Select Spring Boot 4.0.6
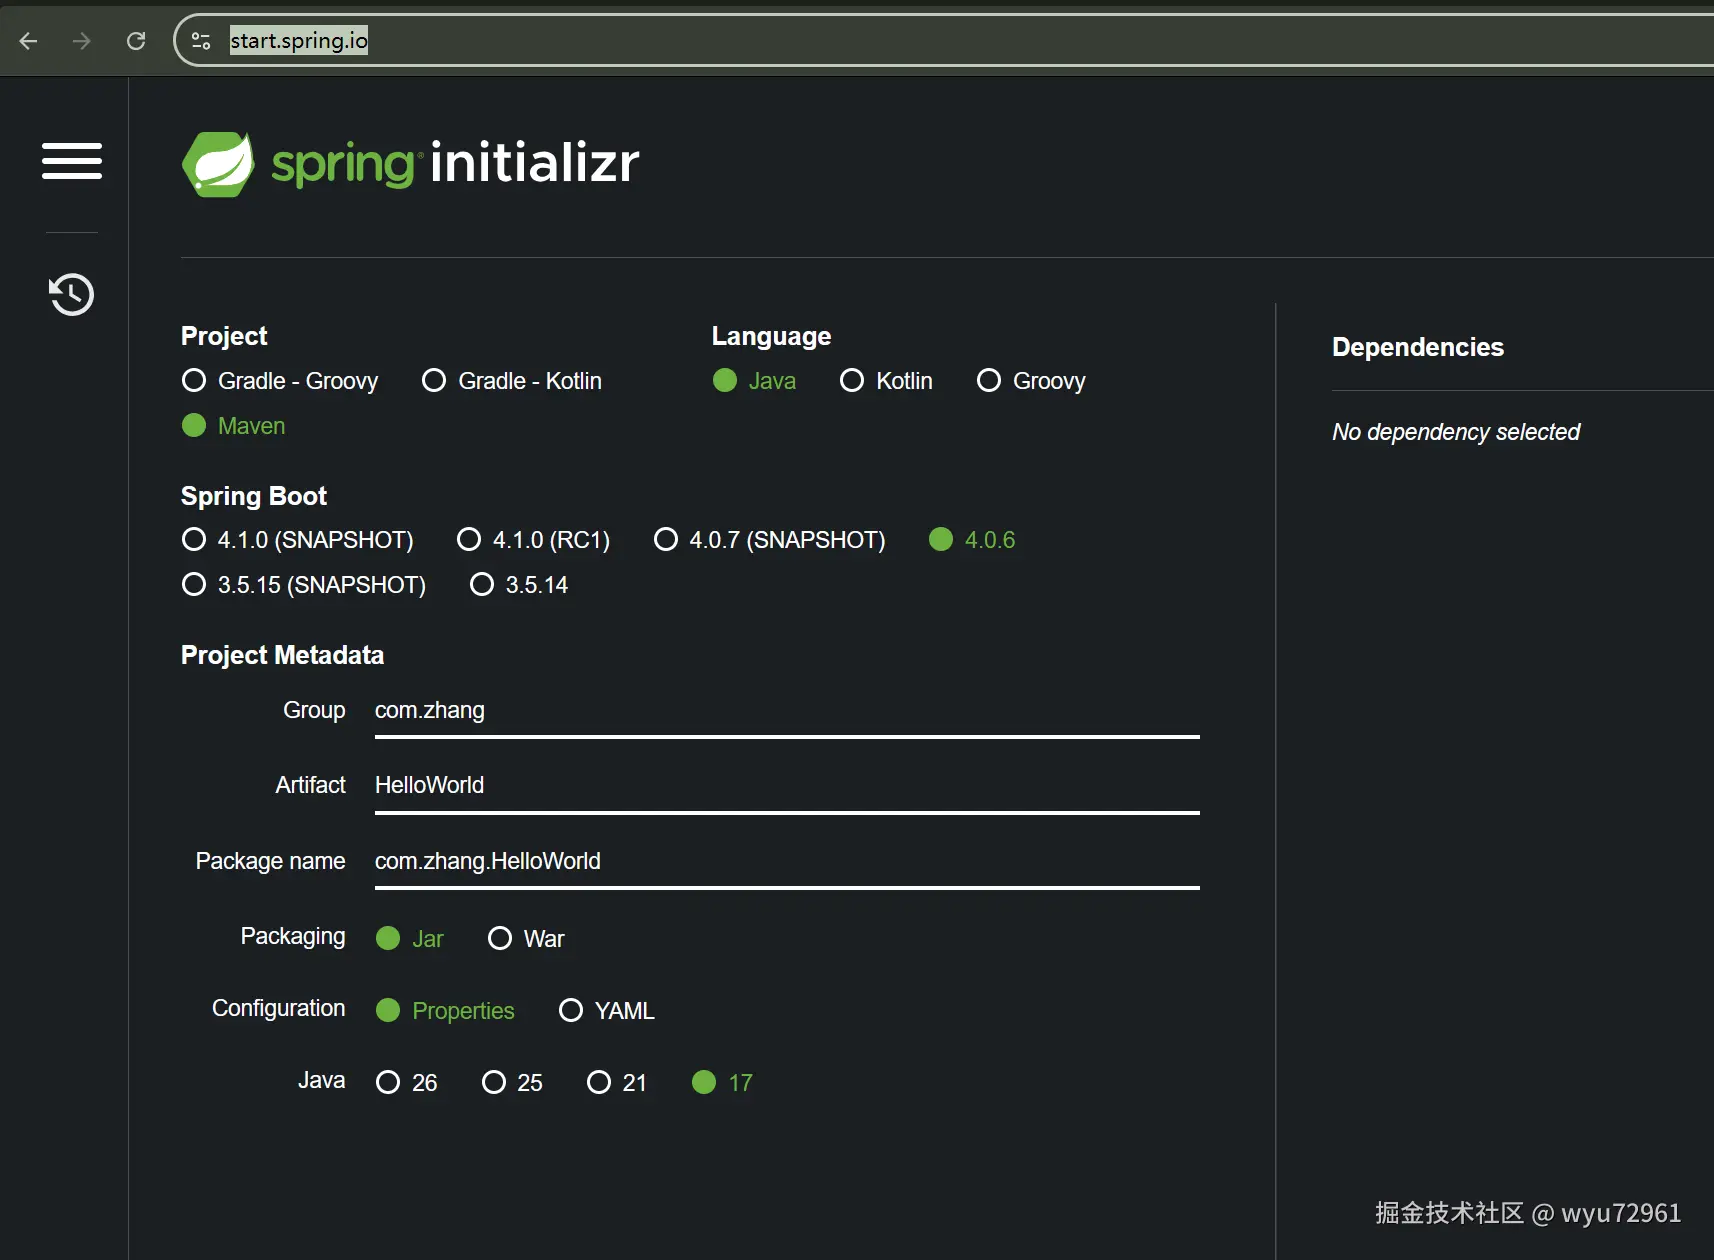Viewport: 1714px width, 1260px height. [x=972, y=540]
